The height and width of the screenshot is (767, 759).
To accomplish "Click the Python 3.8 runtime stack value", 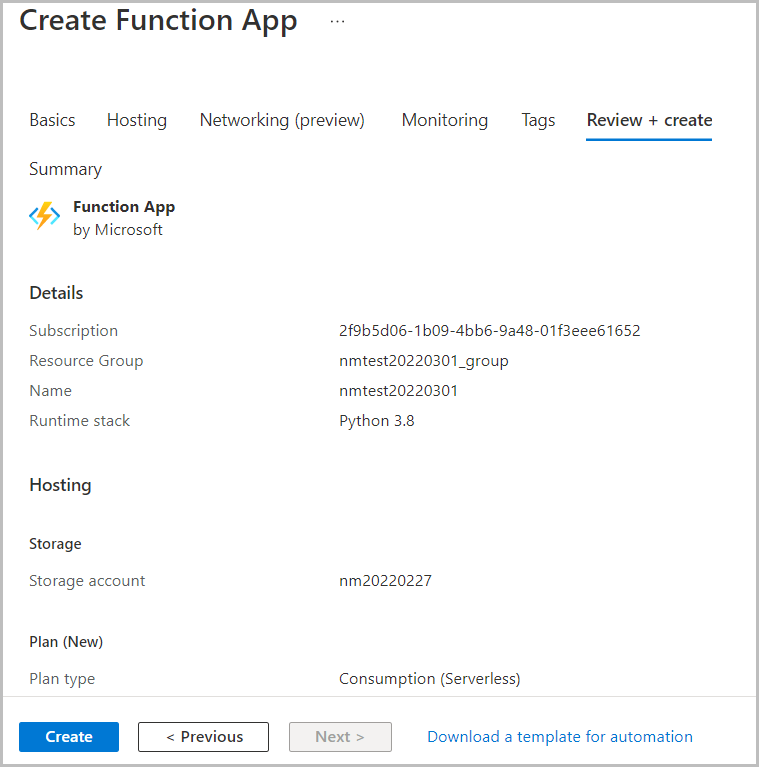I will pos(376,421).
